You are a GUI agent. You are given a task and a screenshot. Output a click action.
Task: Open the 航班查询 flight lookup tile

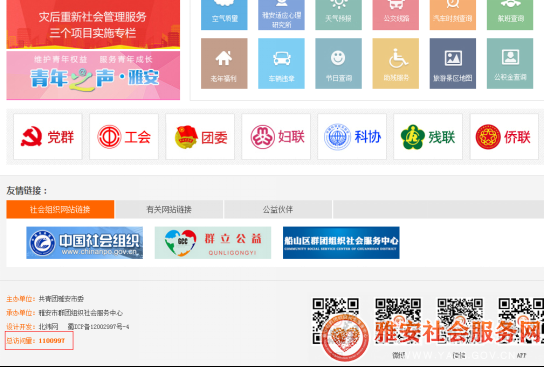click(510, 15)
